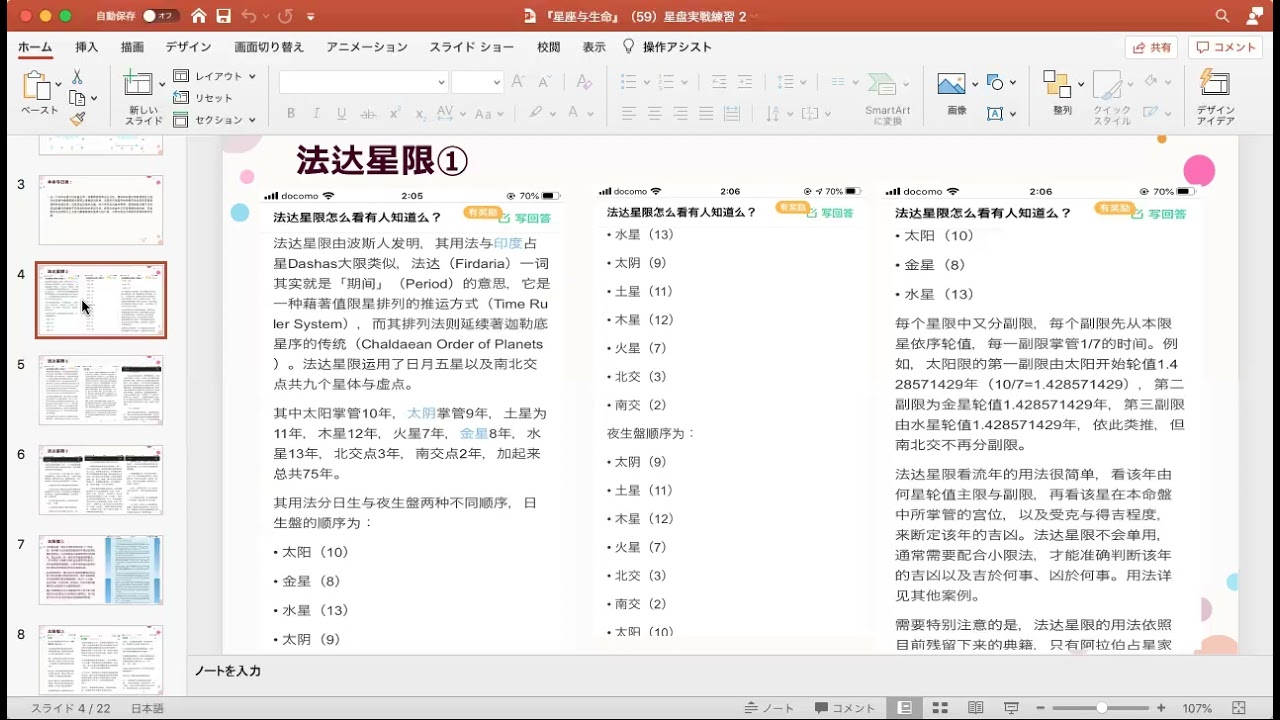Open the セクション section dropdown
Screen dimensions: 1280x720
215,120
